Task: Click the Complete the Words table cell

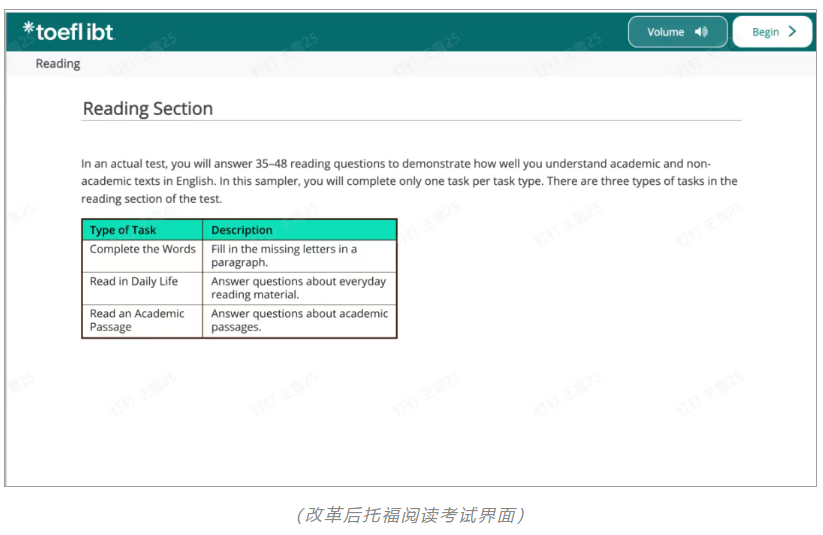Action: (142, 249)
